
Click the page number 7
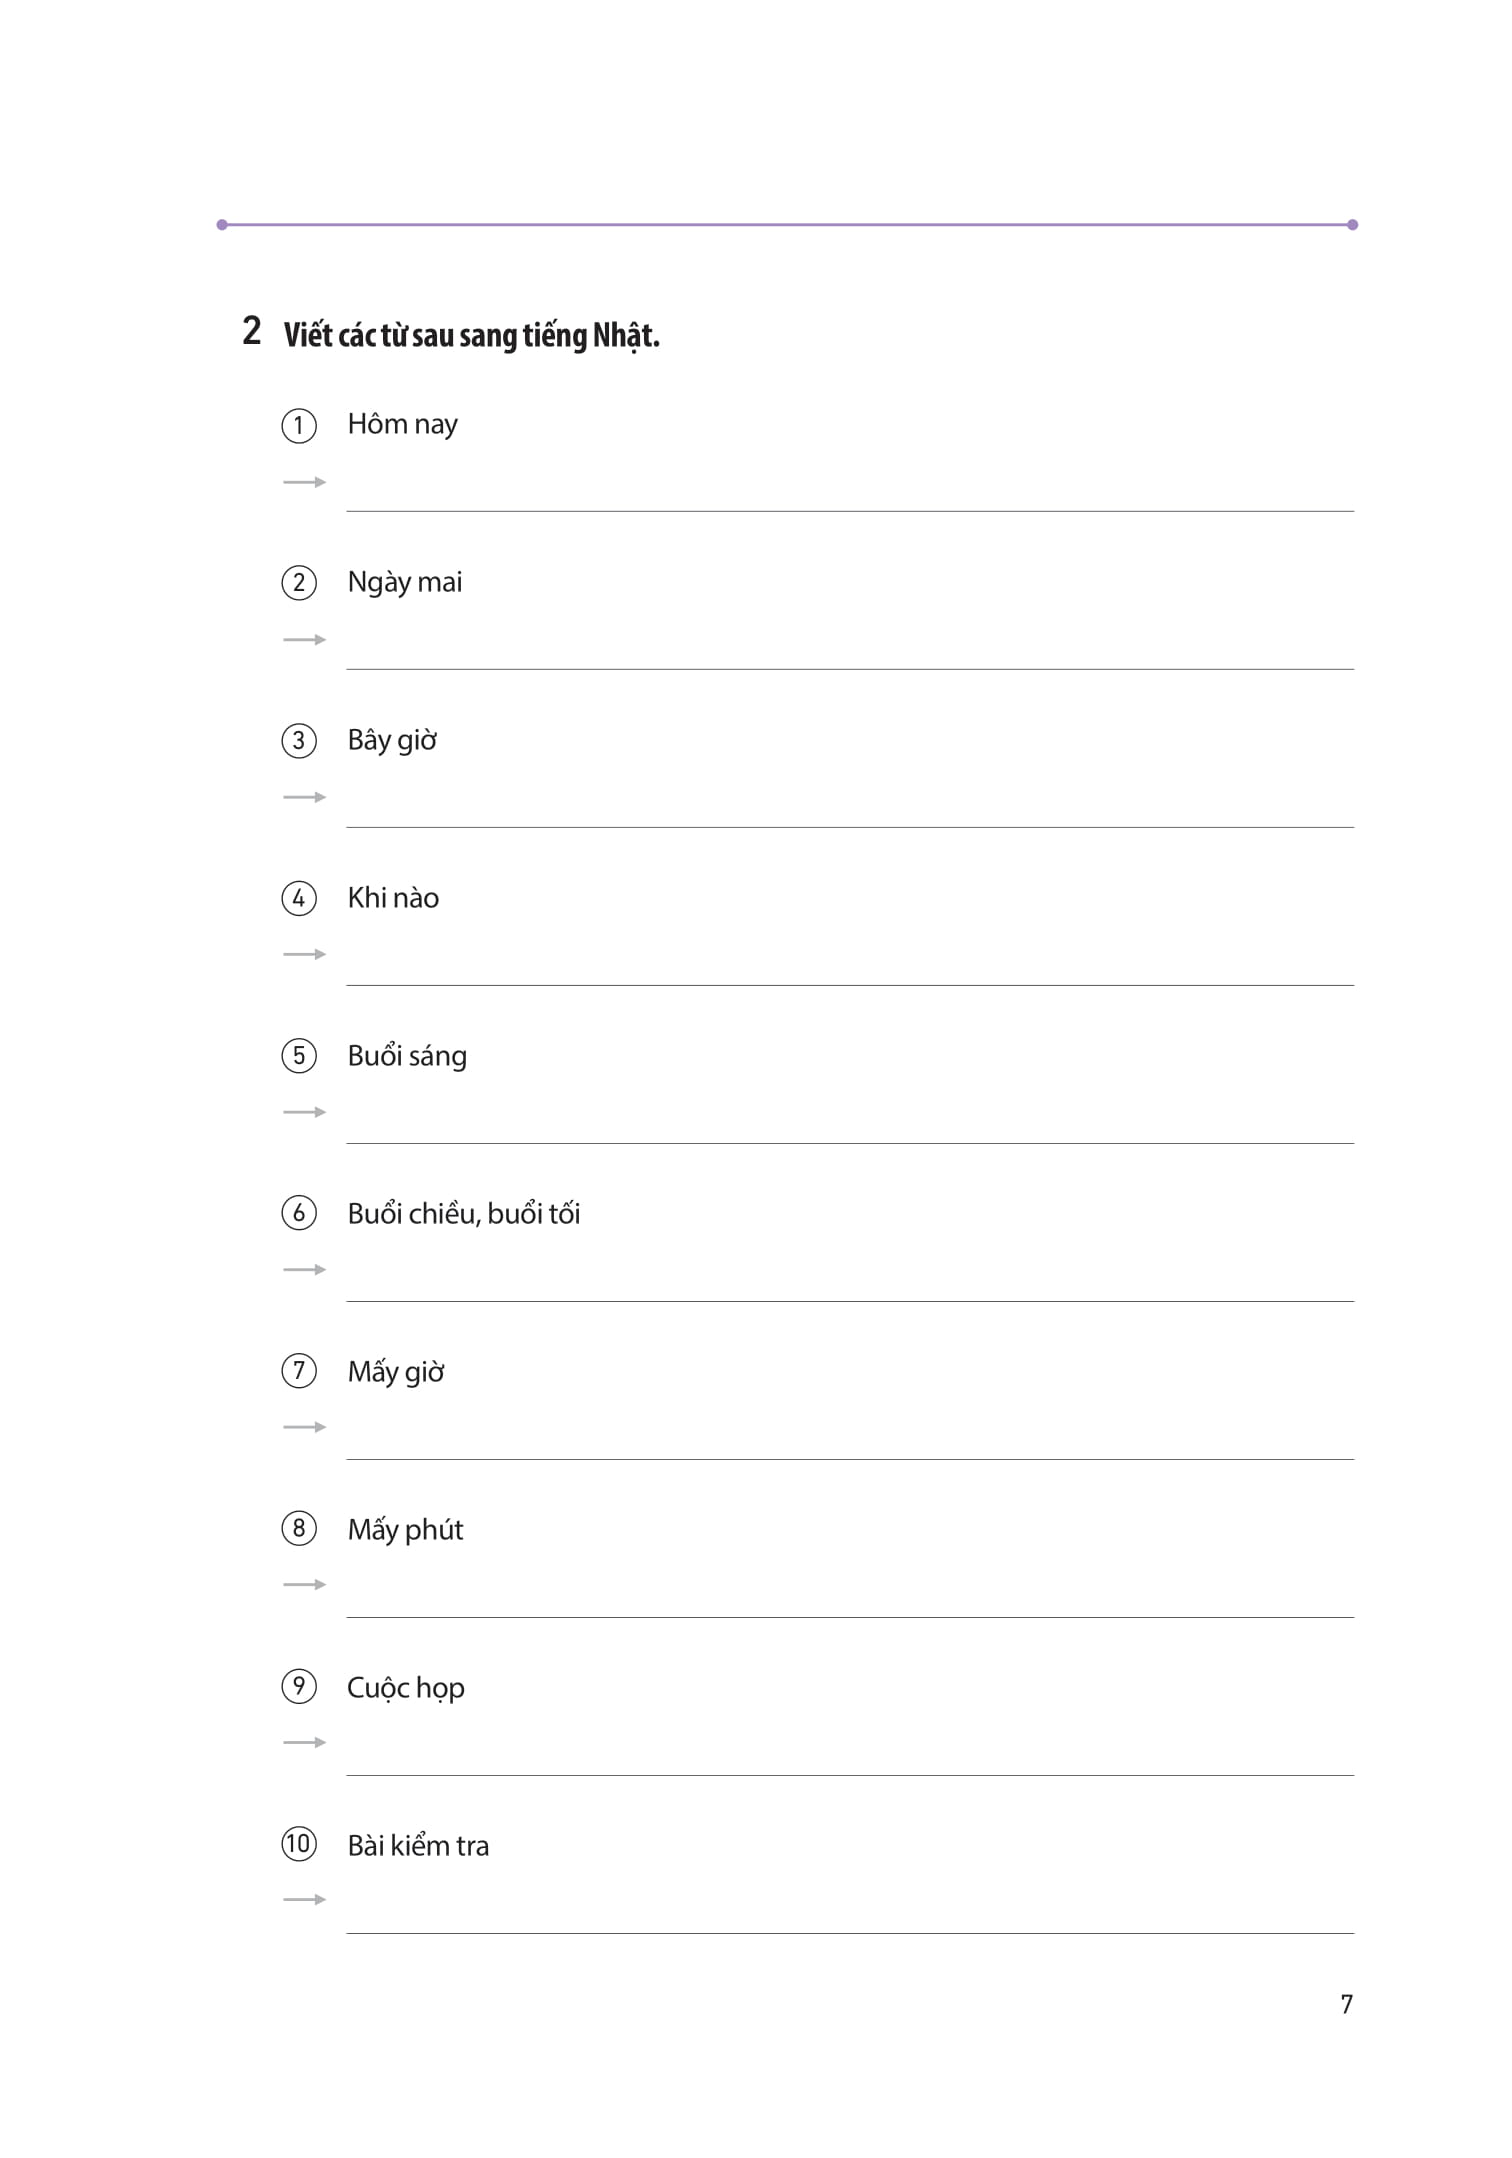point(1347,2004)
